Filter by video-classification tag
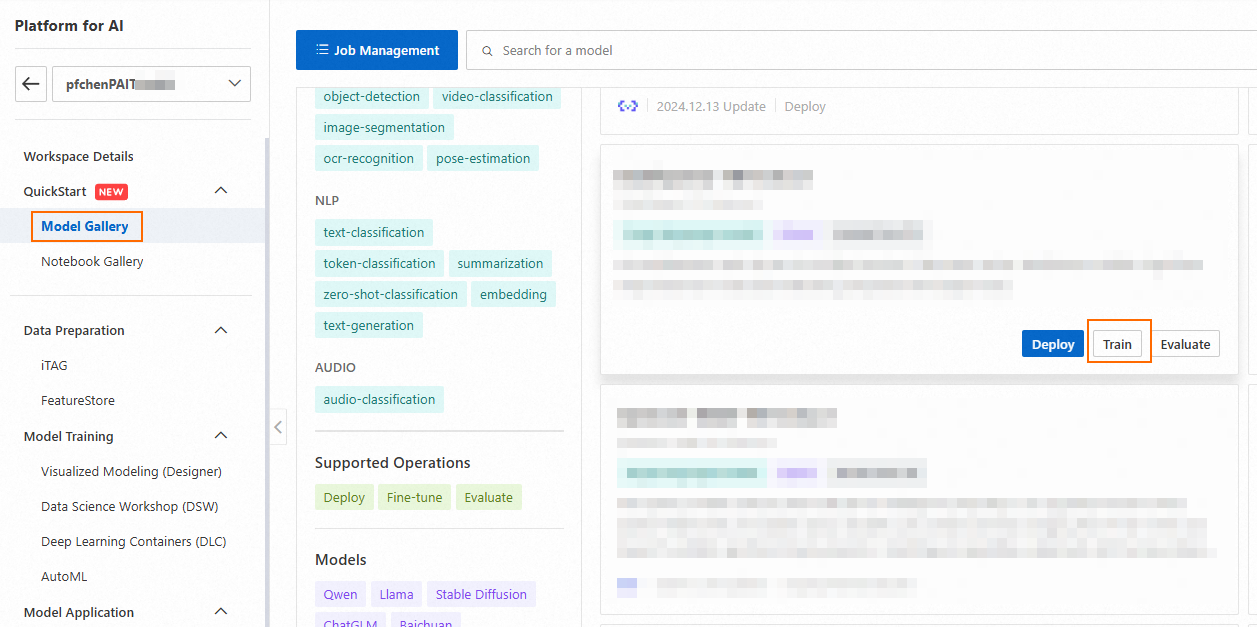 [497, 97]
